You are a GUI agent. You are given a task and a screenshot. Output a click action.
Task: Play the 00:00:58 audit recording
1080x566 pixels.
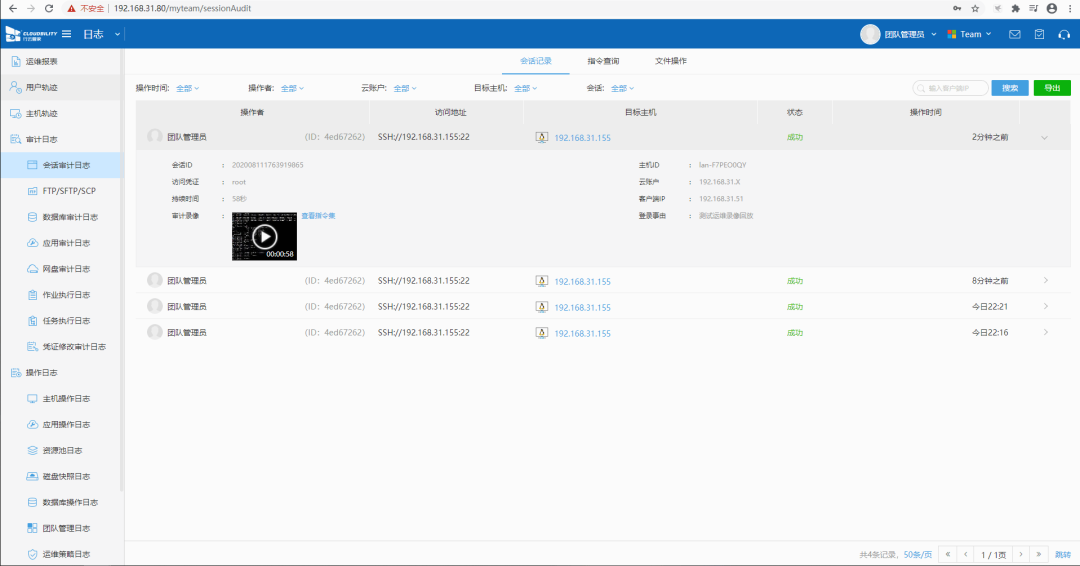pos(264,237)
